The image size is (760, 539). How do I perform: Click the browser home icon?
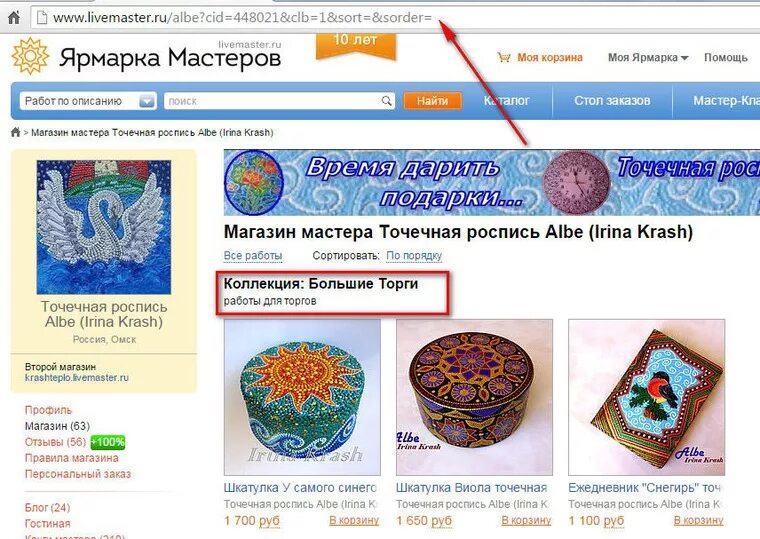14,18
